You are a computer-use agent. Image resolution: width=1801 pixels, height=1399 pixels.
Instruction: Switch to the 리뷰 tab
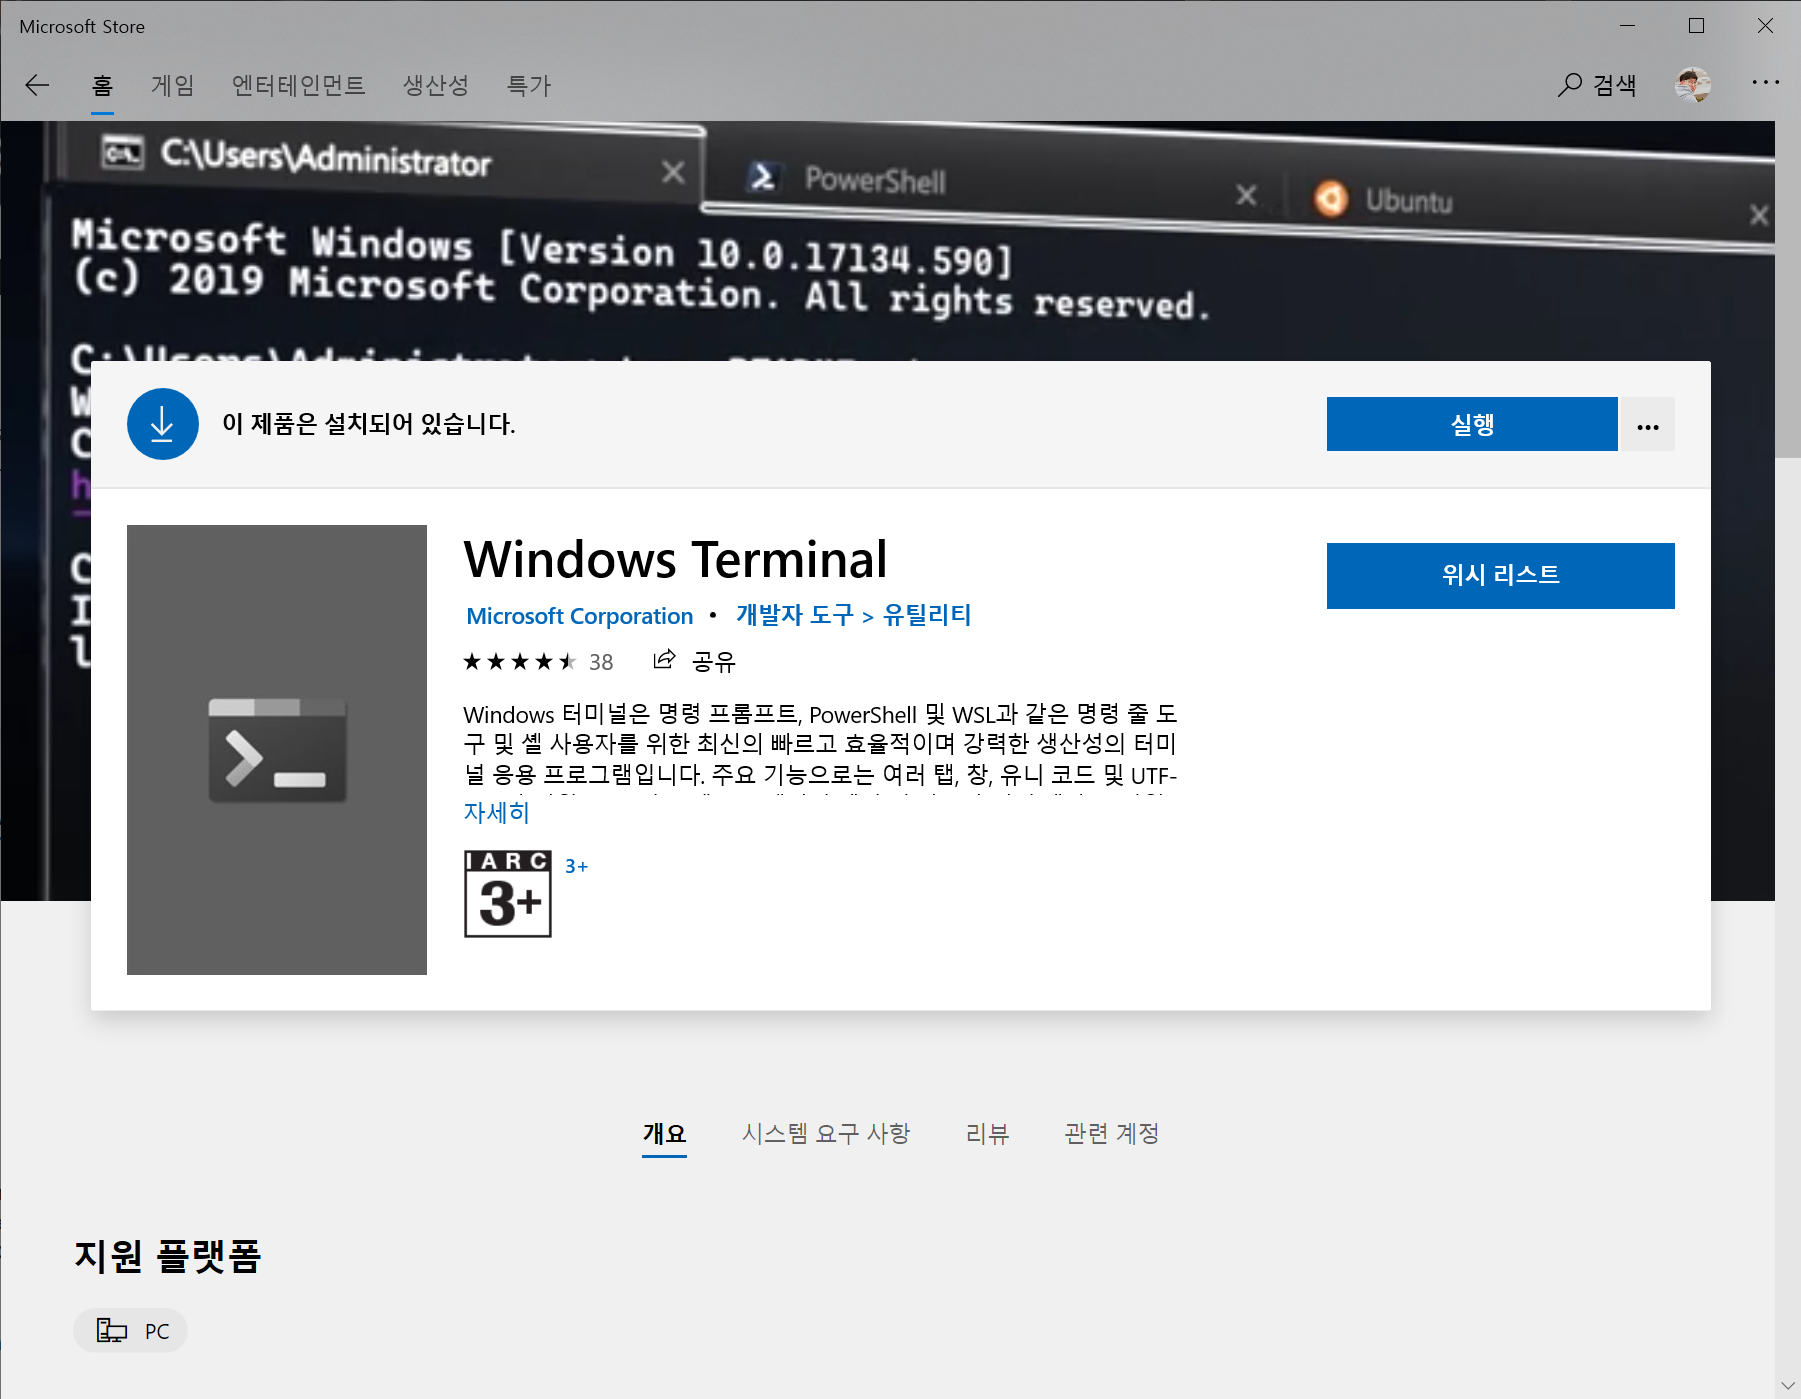(x=986, y=1133)
